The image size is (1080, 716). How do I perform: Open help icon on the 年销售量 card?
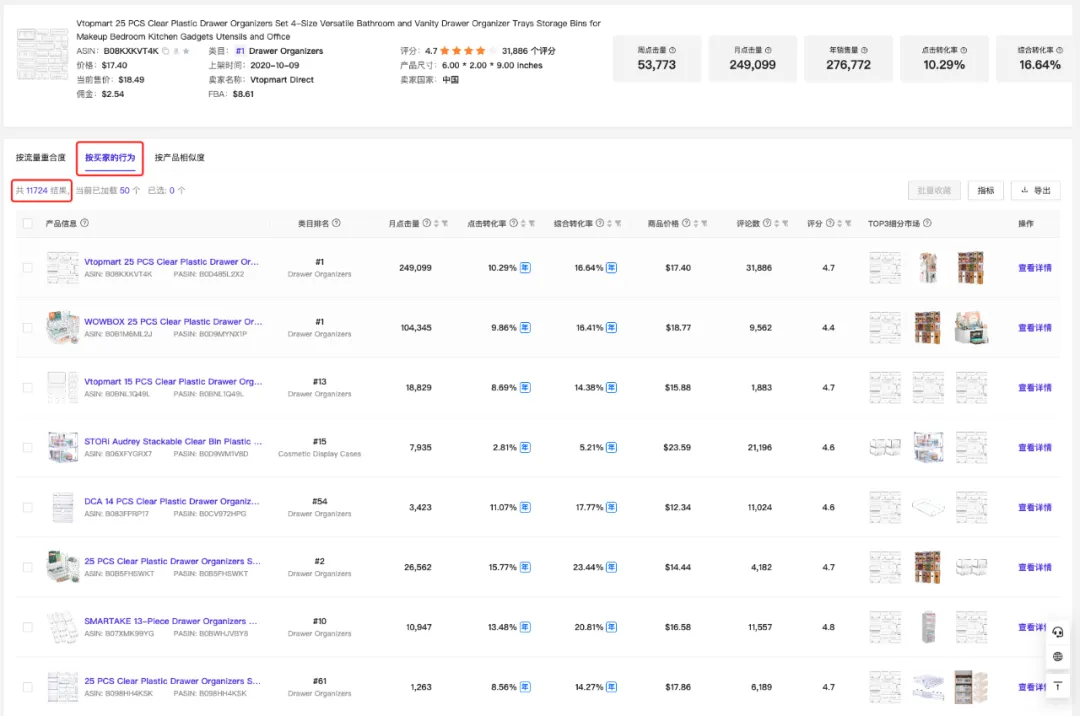pos(864,50)
